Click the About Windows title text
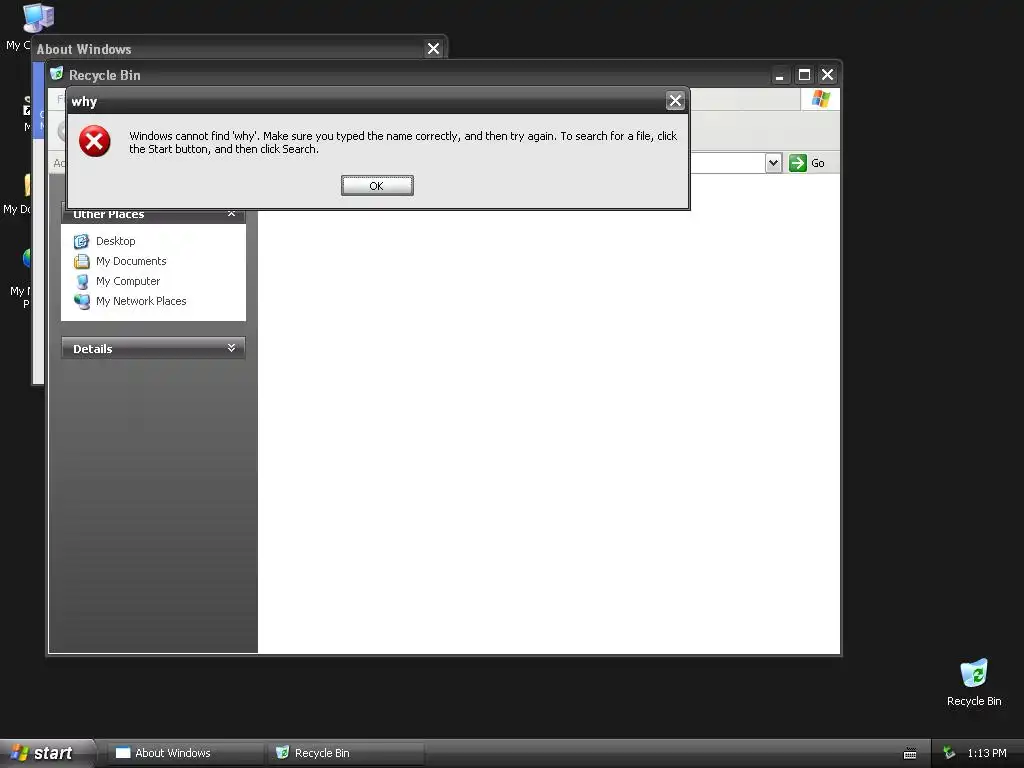Image resolution: width=1024 pixels, height=768 pixels. tap(84, 49)
